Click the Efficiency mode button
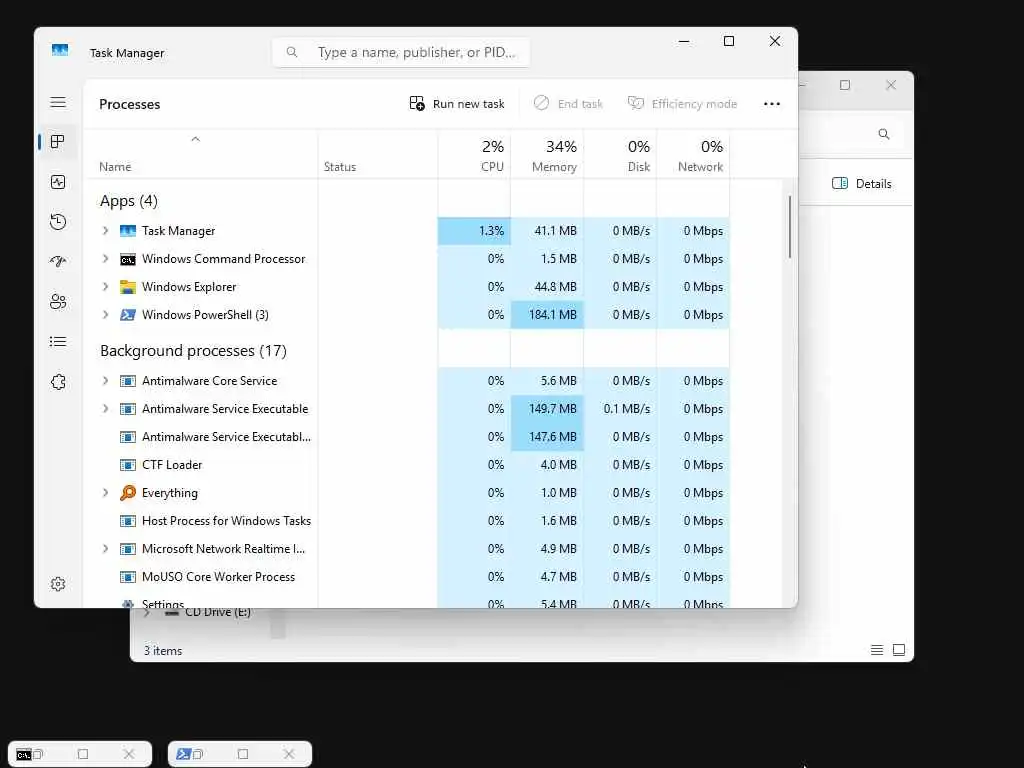 [682, 104]
